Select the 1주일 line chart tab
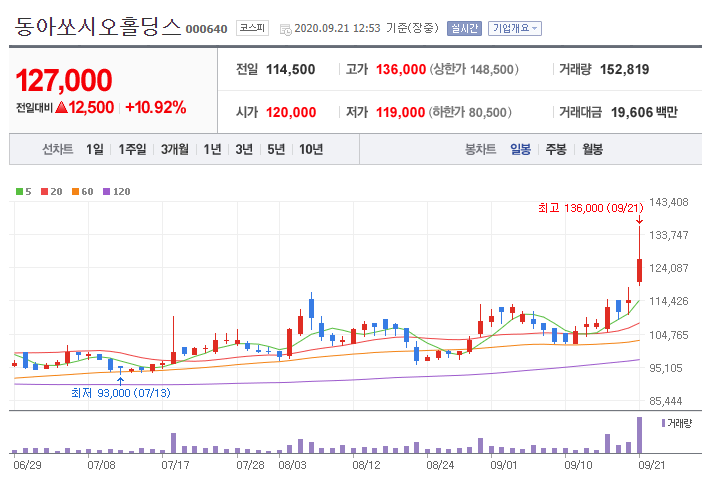Image resolution: width=702 pixels, height=486 pixels. [x=133, y=149]
